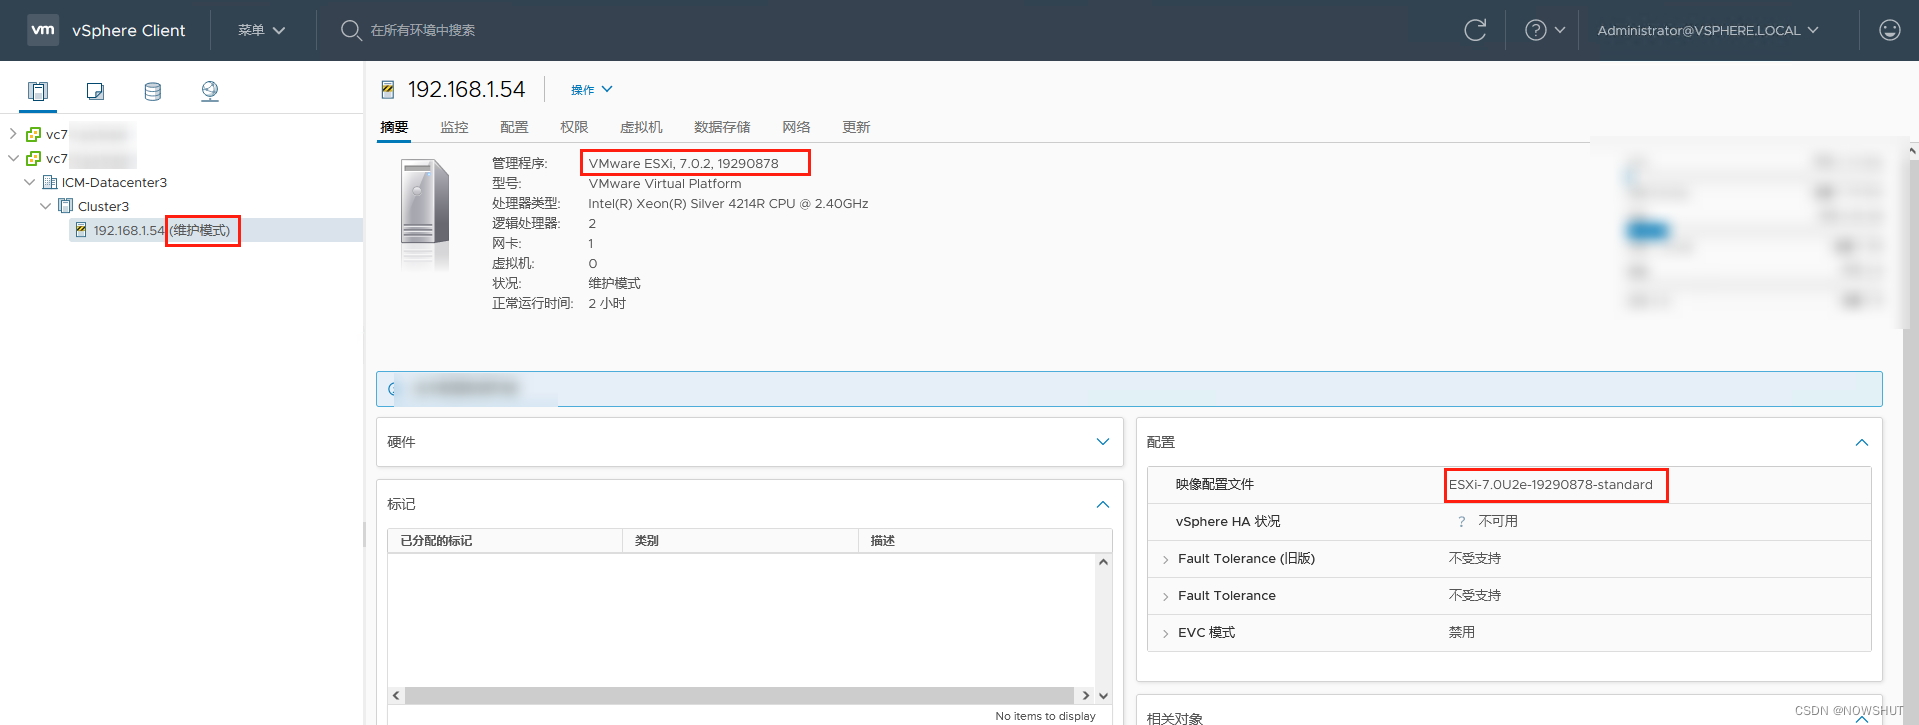Switch to the 虚拟机 VMs tab

tap(641, 127)
